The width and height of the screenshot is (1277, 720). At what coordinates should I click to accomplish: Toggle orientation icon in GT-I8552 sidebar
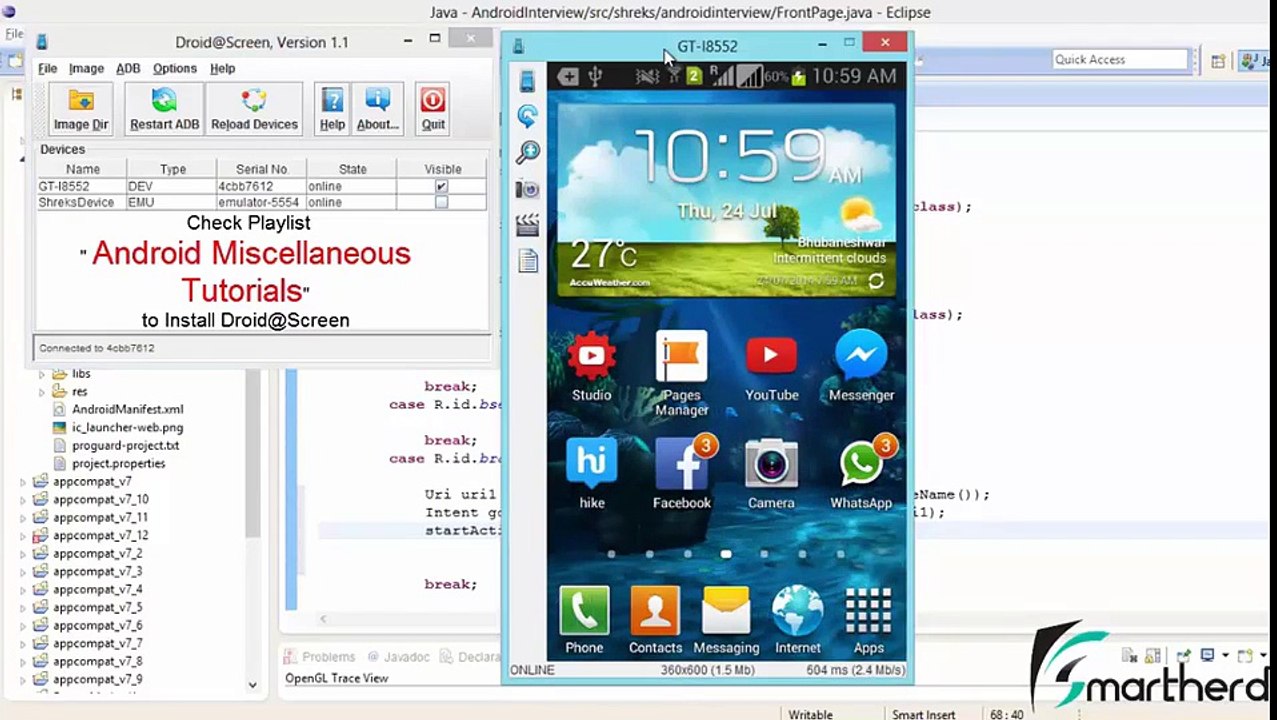[x=527, y=81]
